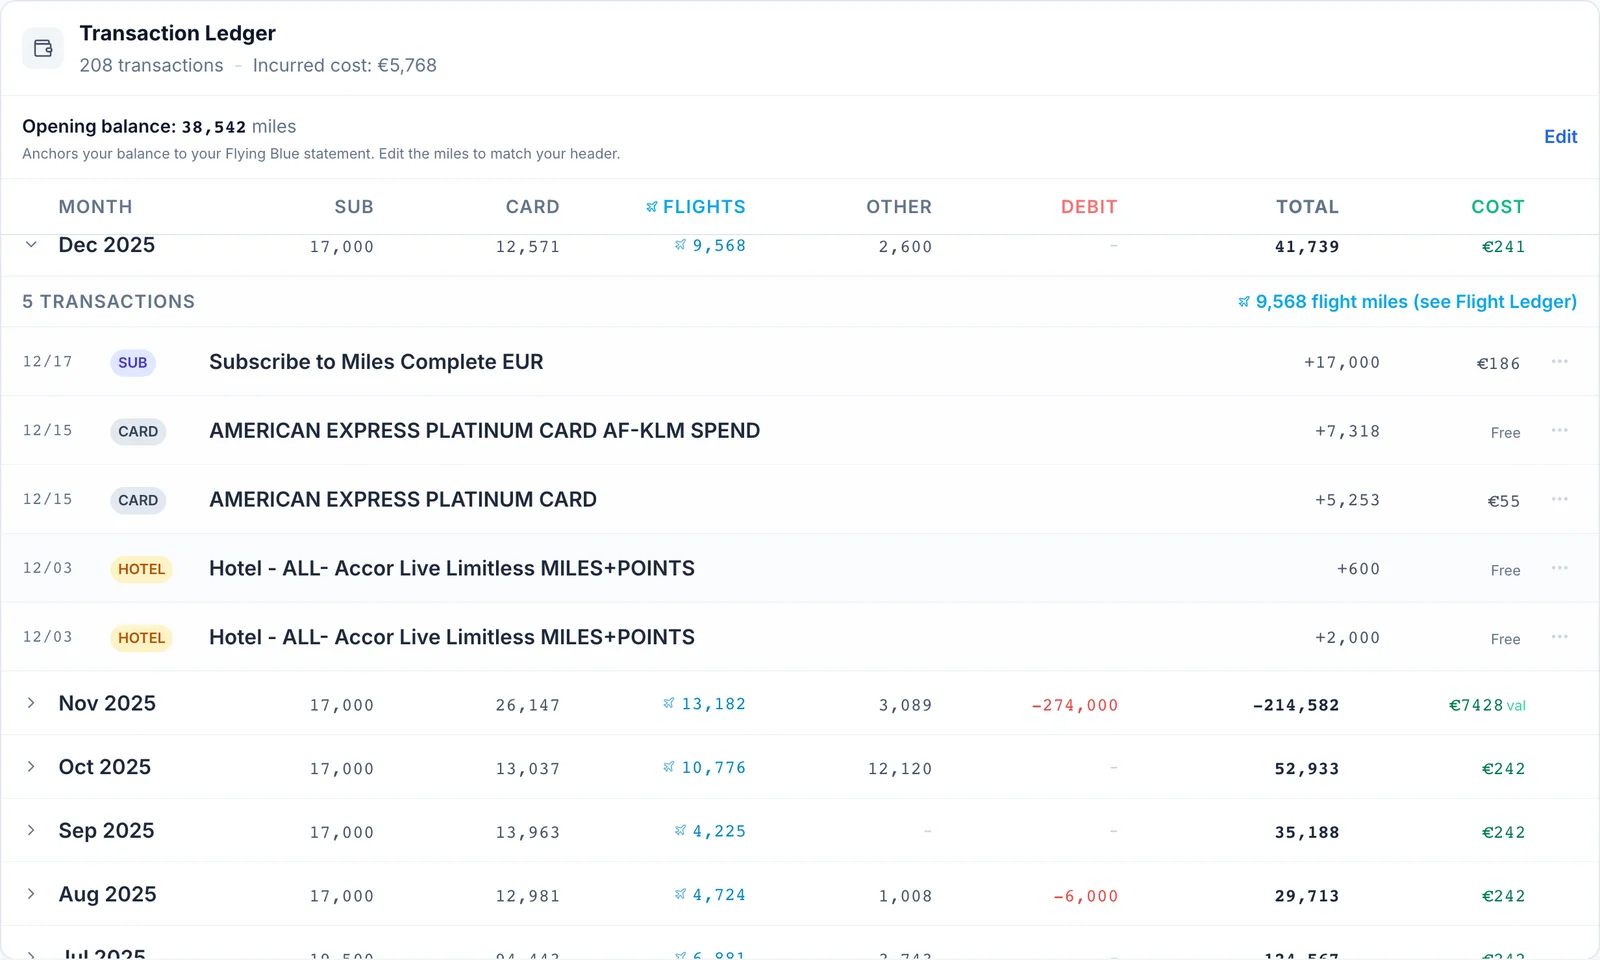Click Oct 2025 other value 12,120
This screenshot has width=1600, height=960.
pos(900,769)
